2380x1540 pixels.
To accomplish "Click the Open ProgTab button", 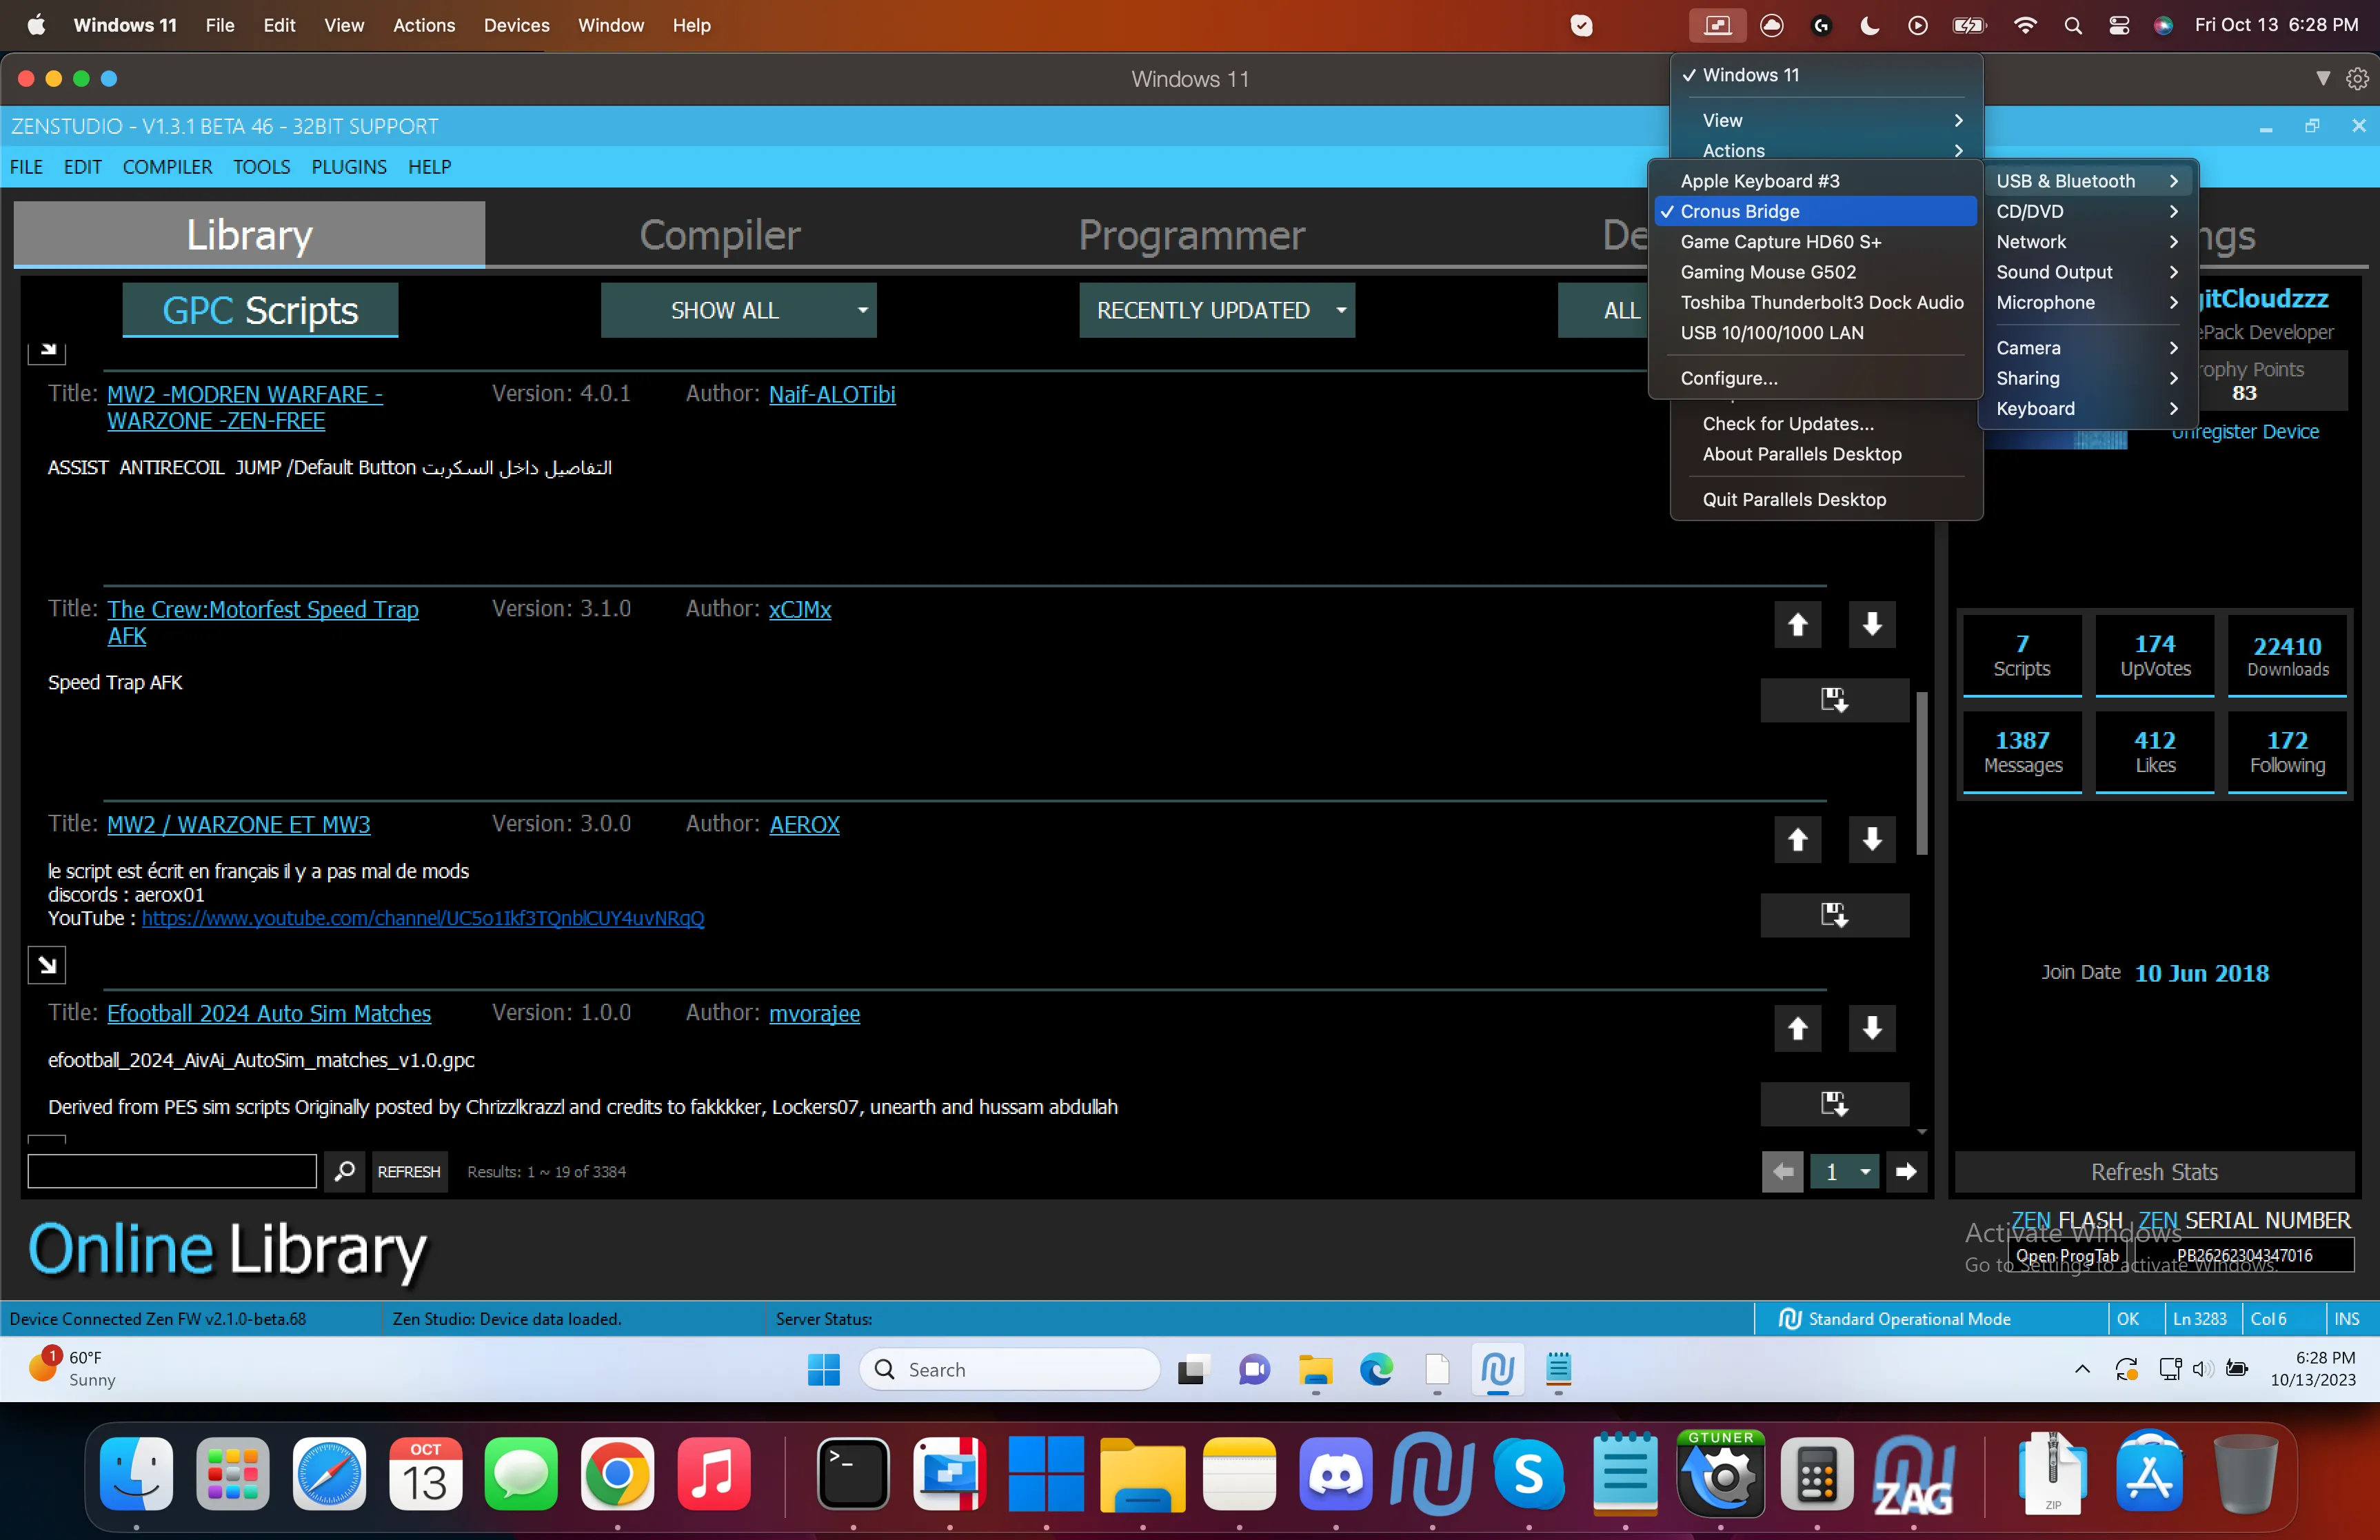I will [2067, 1256].
